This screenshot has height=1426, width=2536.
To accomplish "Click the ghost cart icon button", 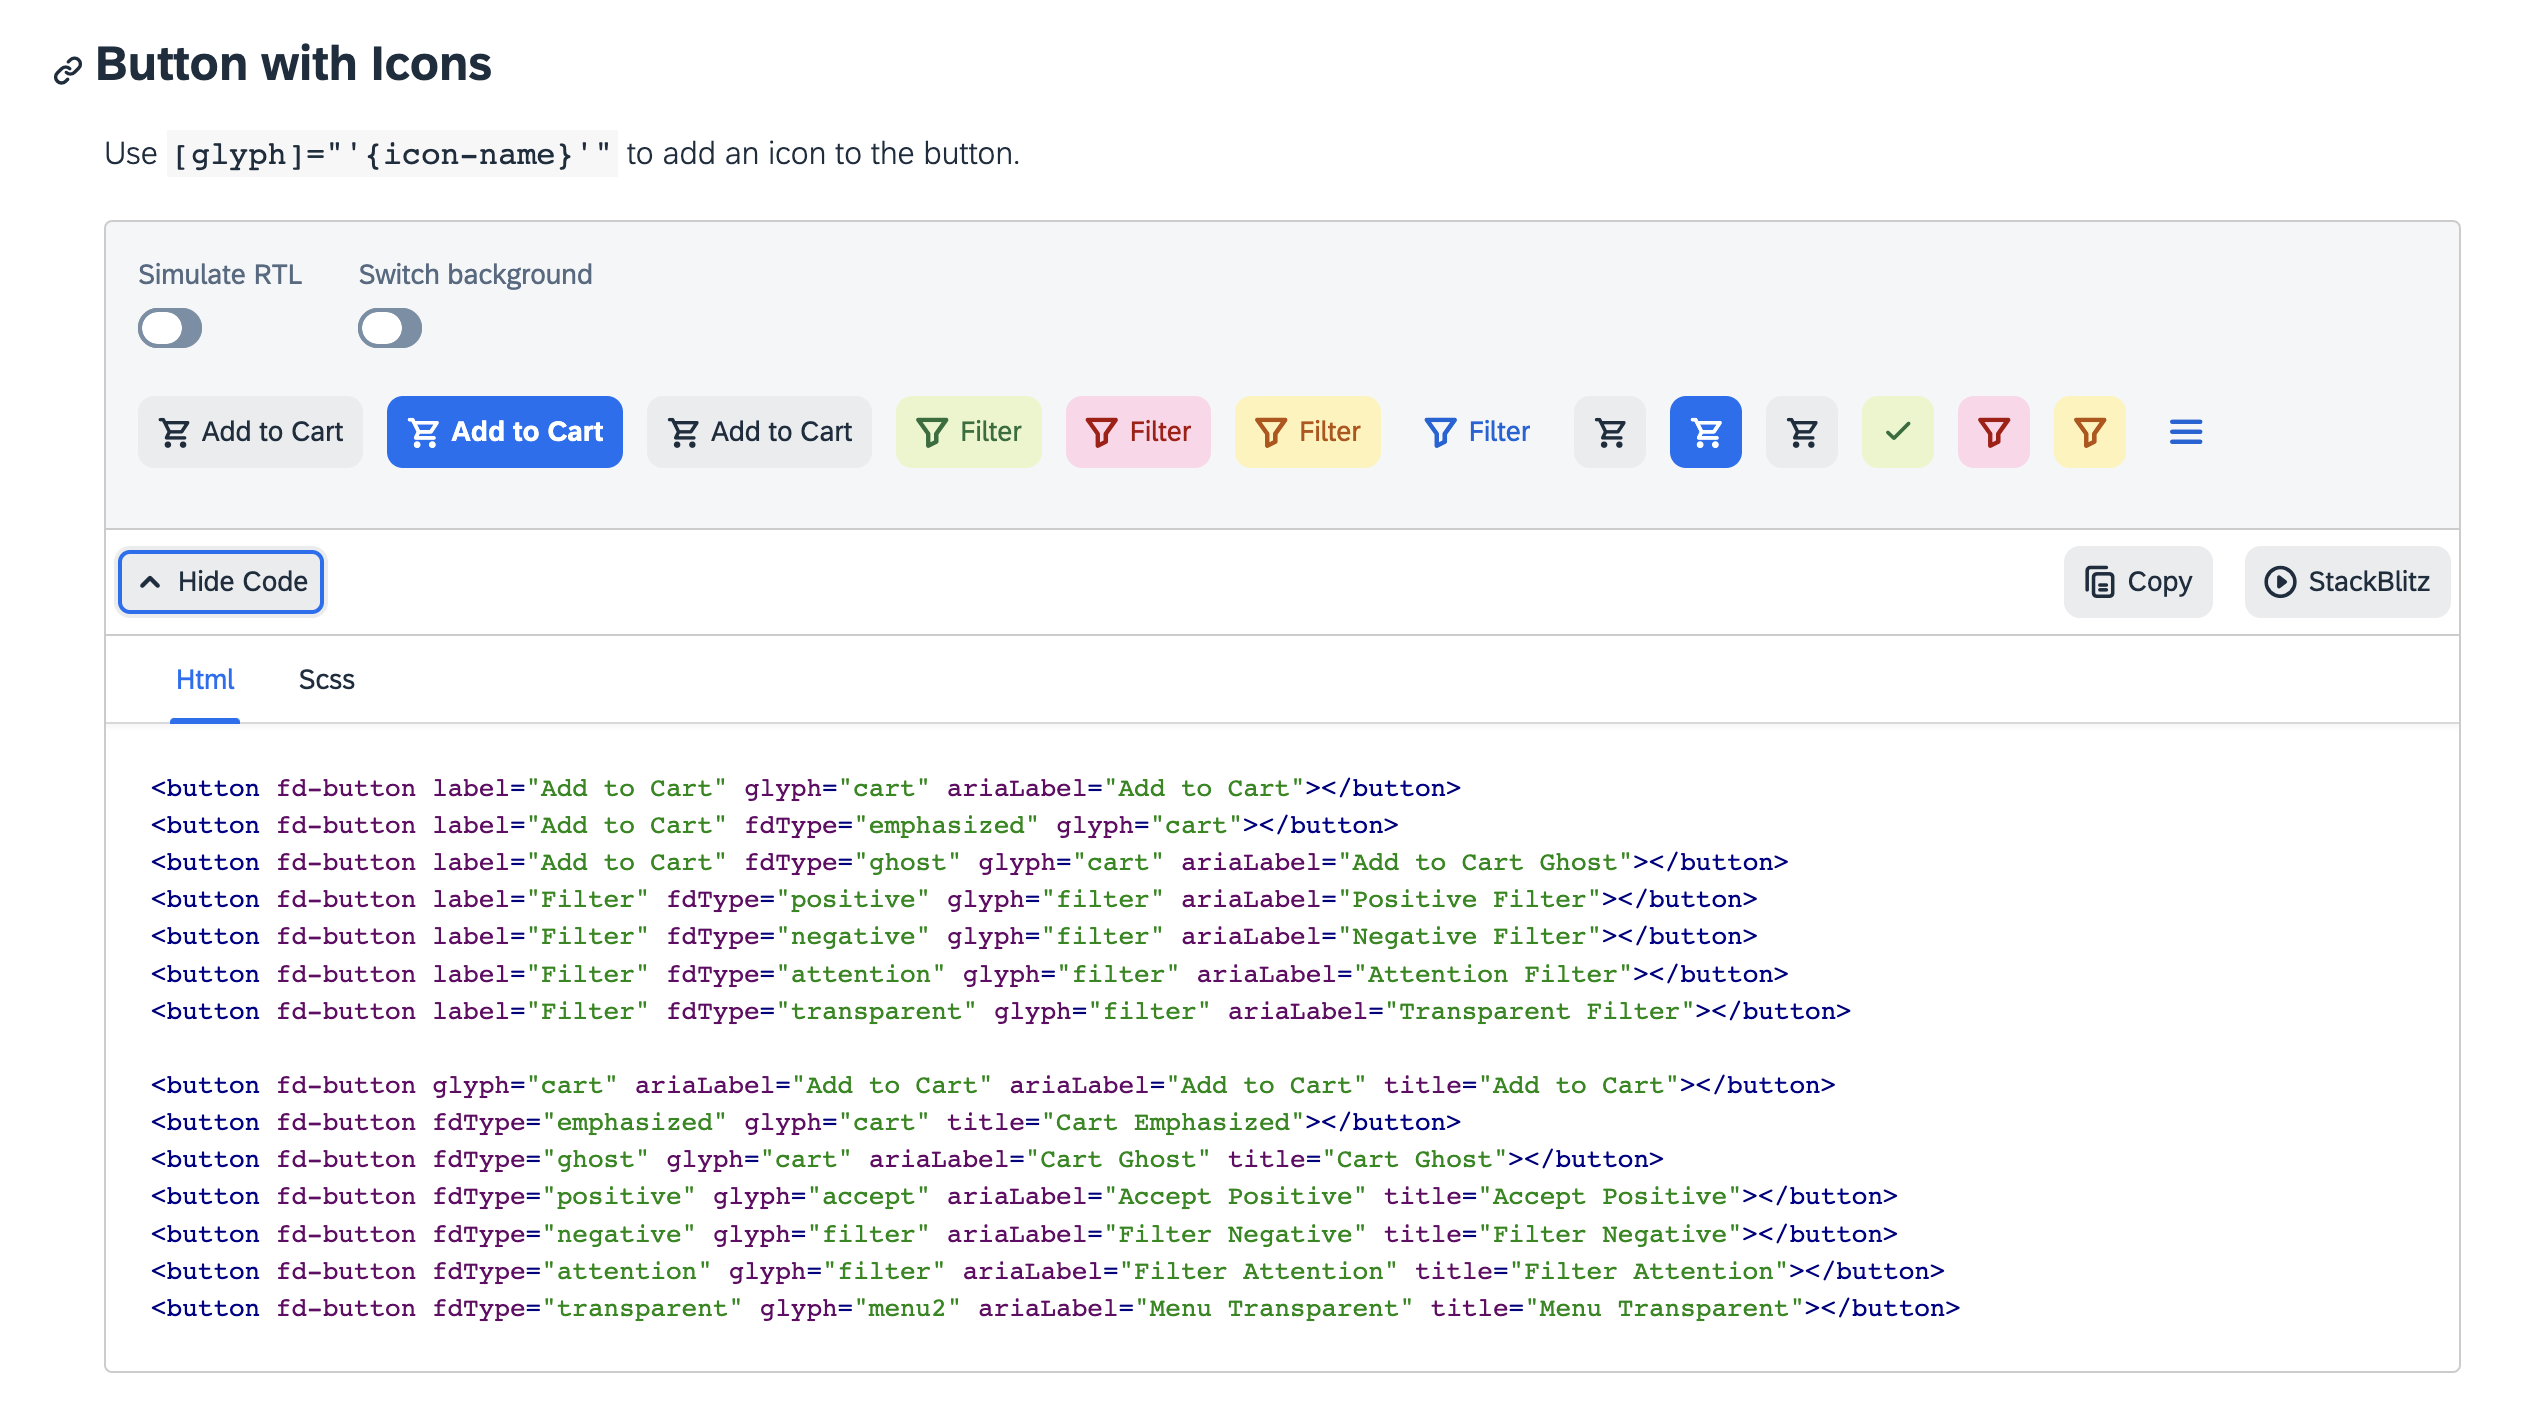I will click(1801, 431).
